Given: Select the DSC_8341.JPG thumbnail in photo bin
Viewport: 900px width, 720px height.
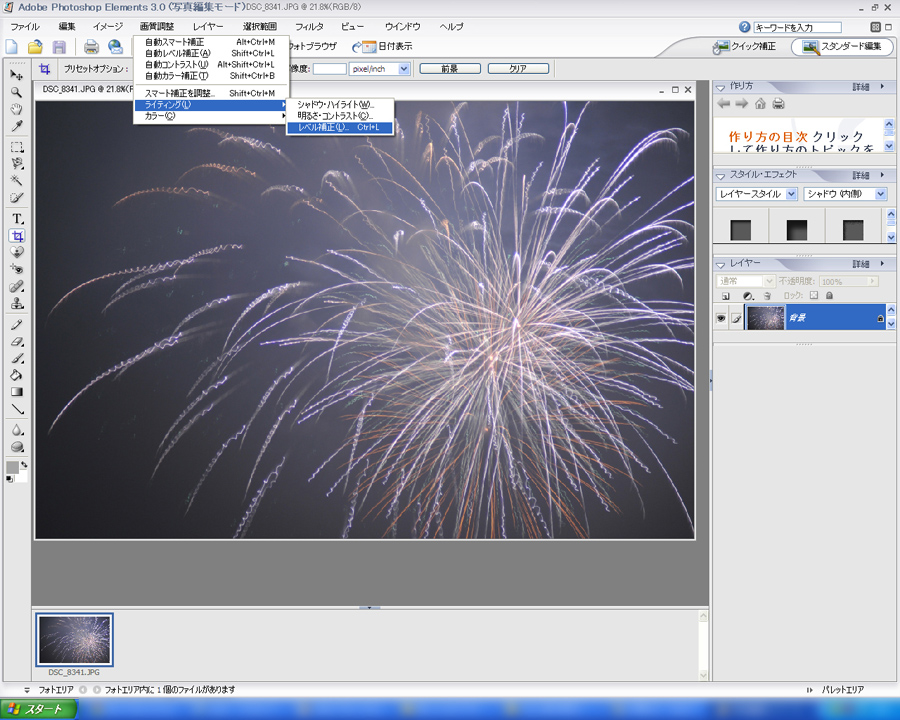Looking at the screenshot, I should tap(75, 639).
